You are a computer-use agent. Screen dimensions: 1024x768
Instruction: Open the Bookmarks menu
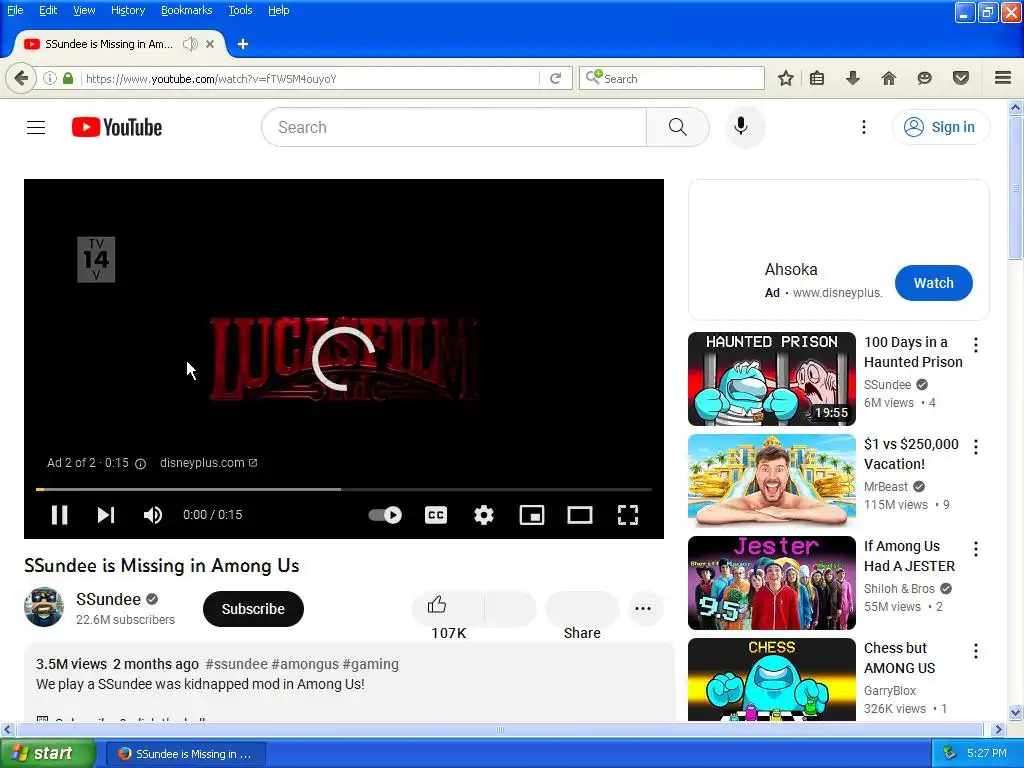coord(186,10)
